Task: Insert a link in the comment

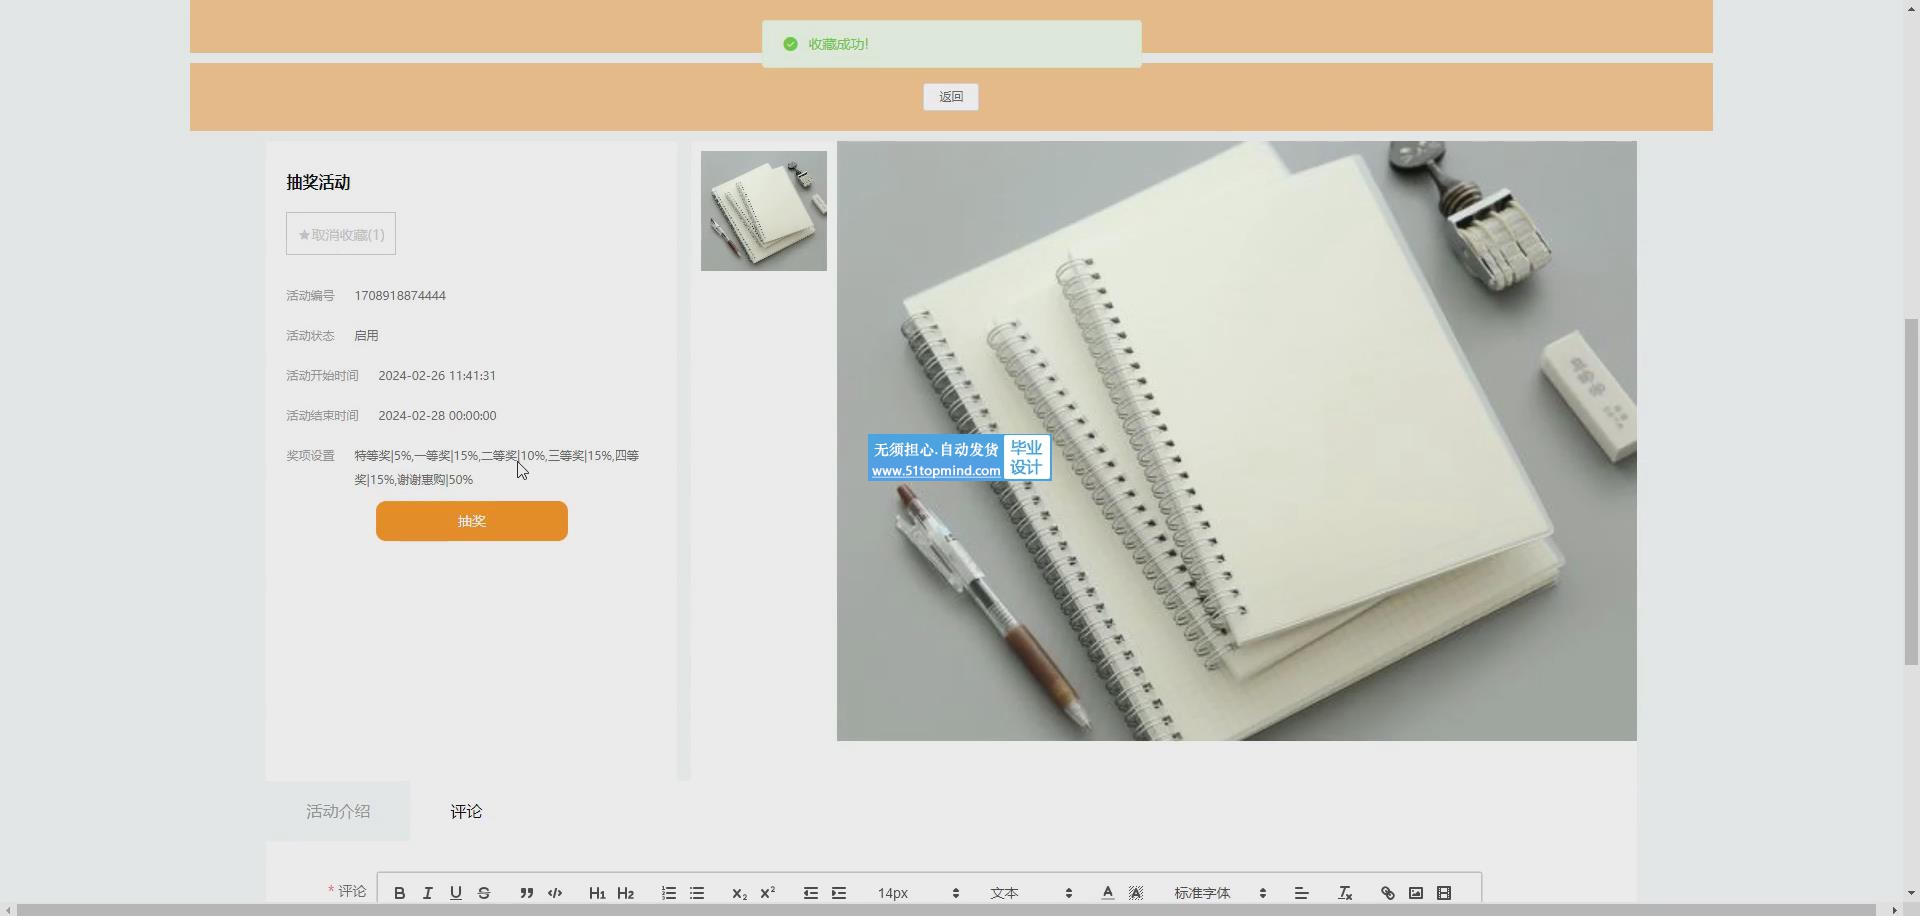Action: click(x=1388, y=893)
